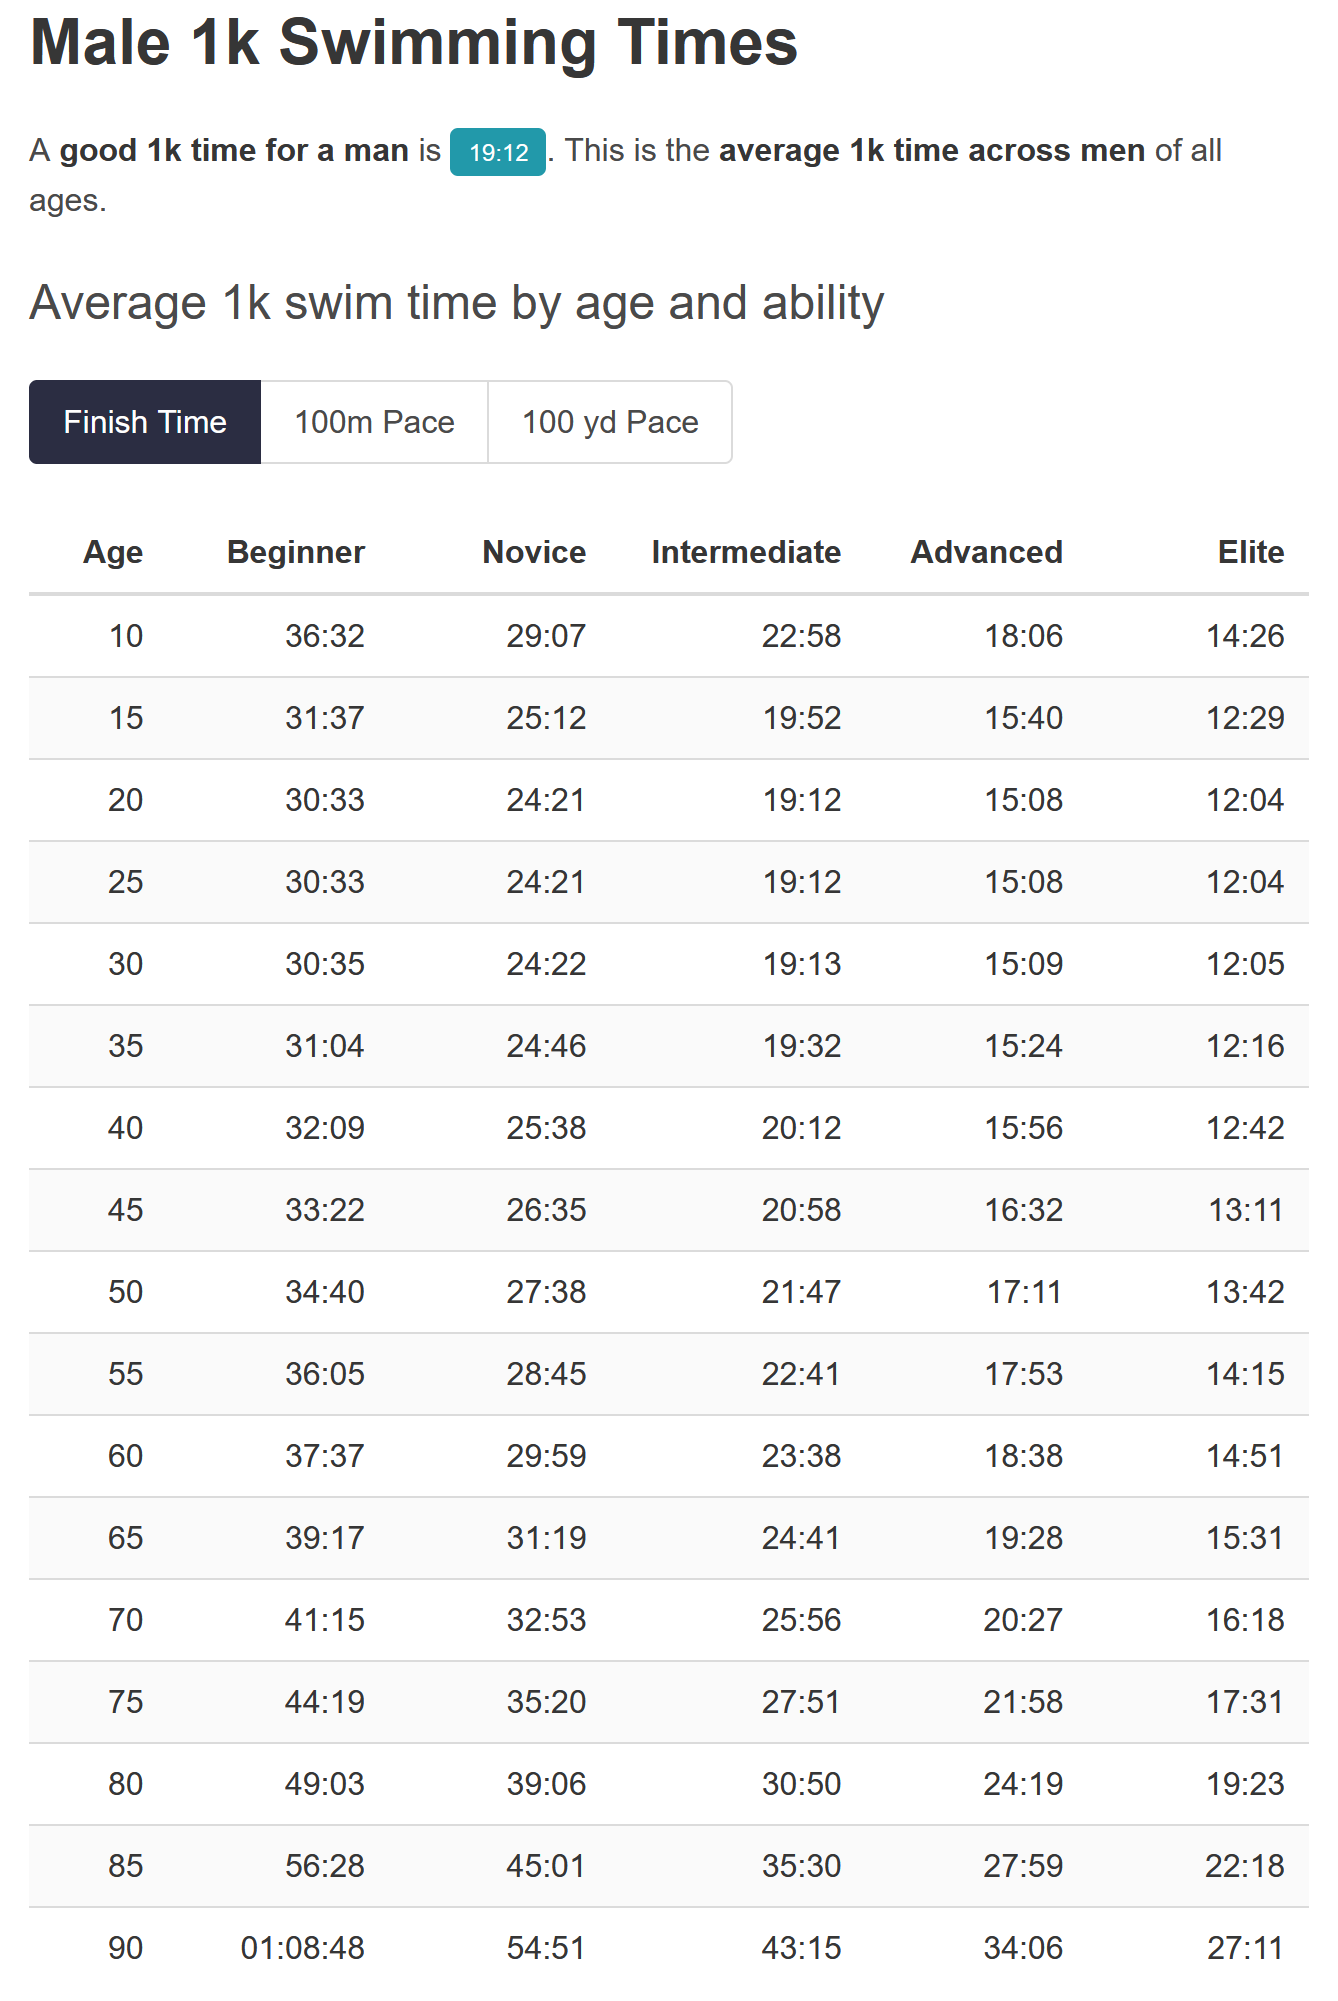Click the Advanced column header
Screen dimensions: 1338x2001
click(x=986, y=552)
